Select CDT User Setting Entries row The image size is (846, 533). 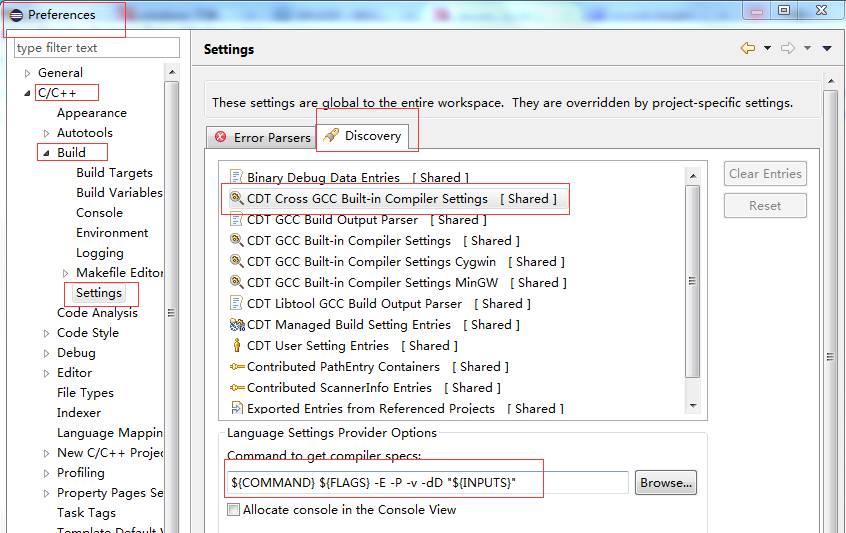[344, 345]
